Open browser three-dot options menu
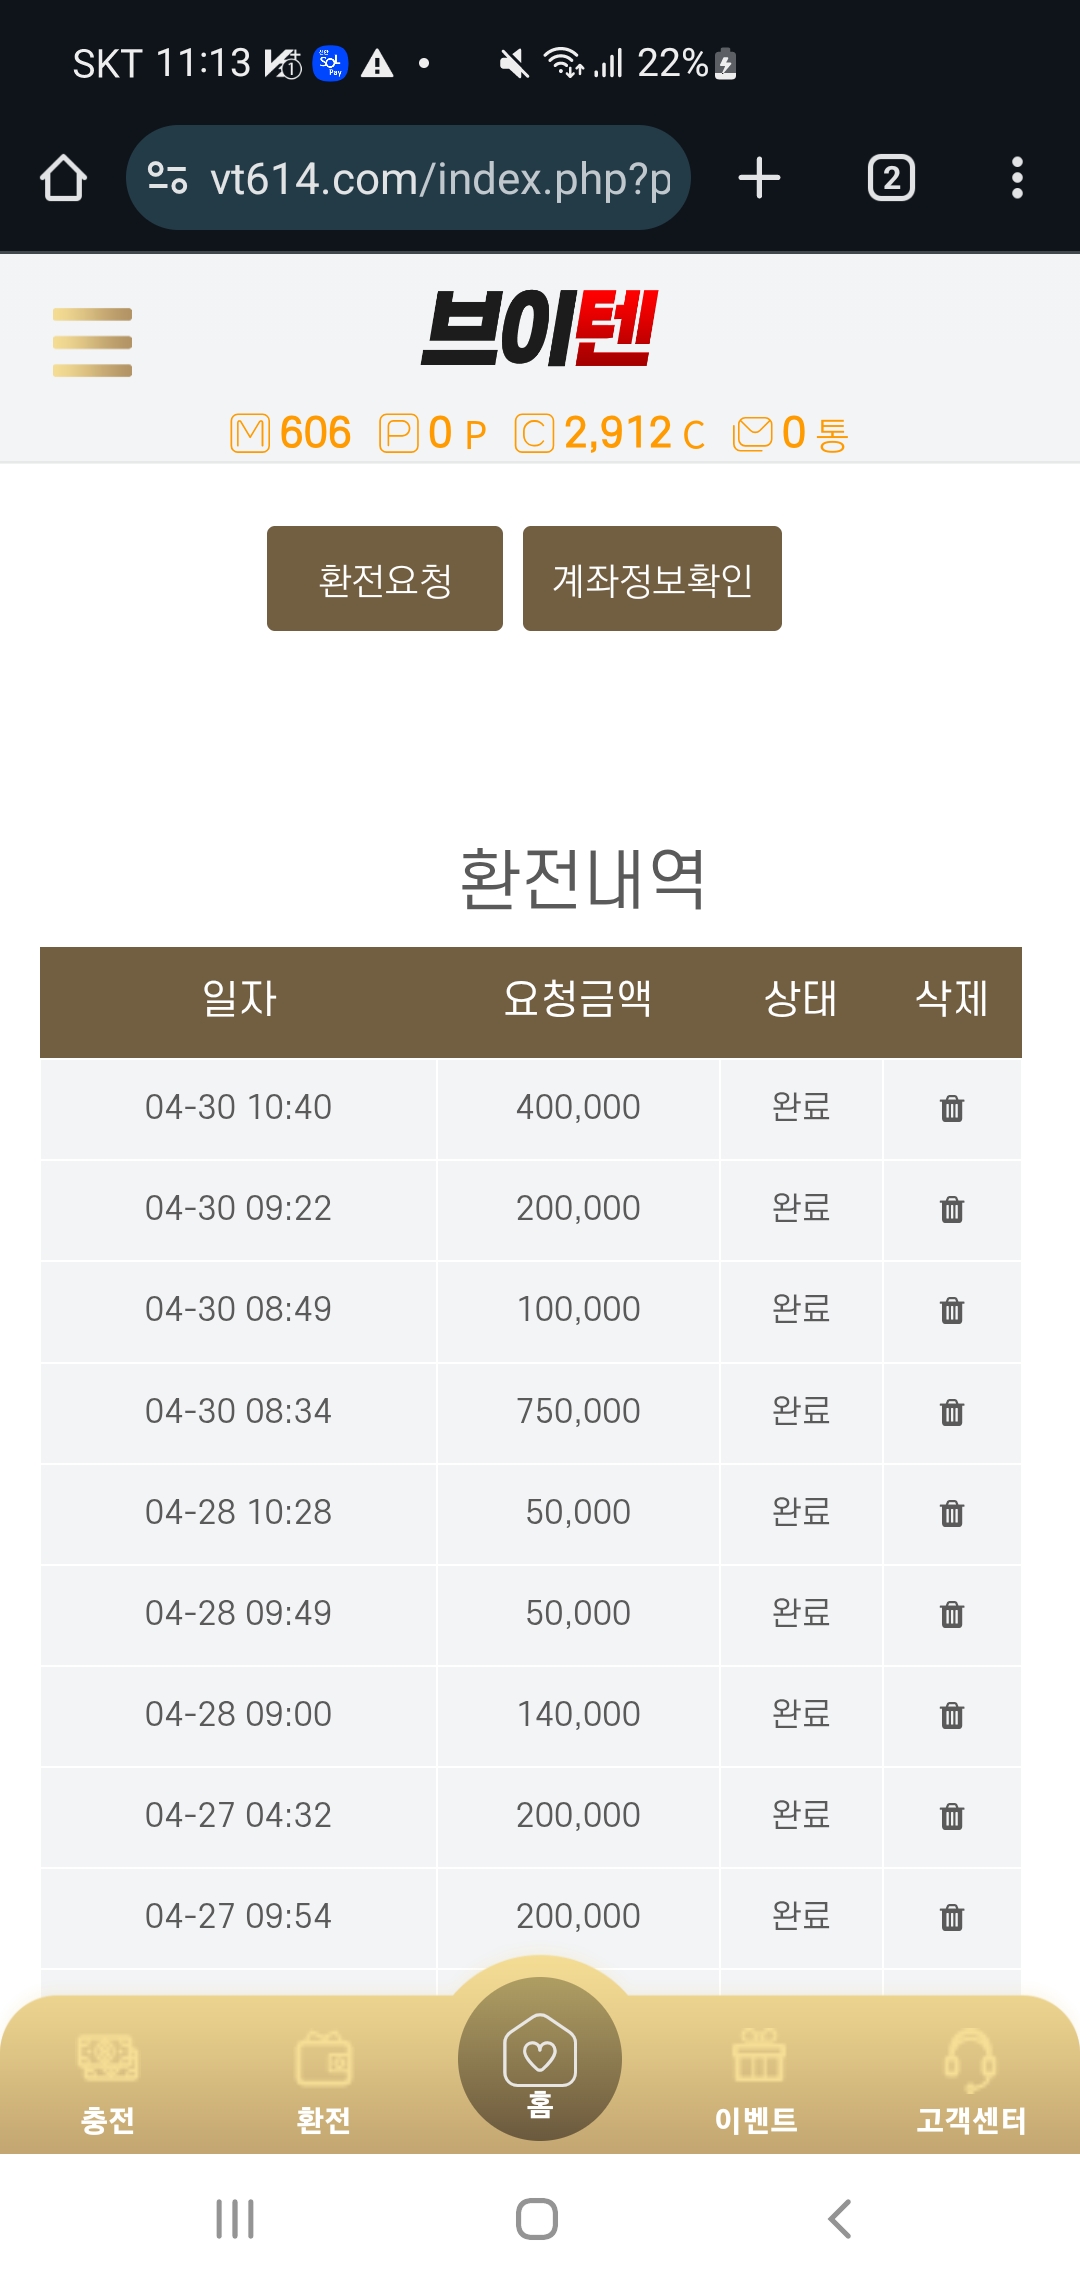Screen dimensions: 1080x2280 (1016, 179)
